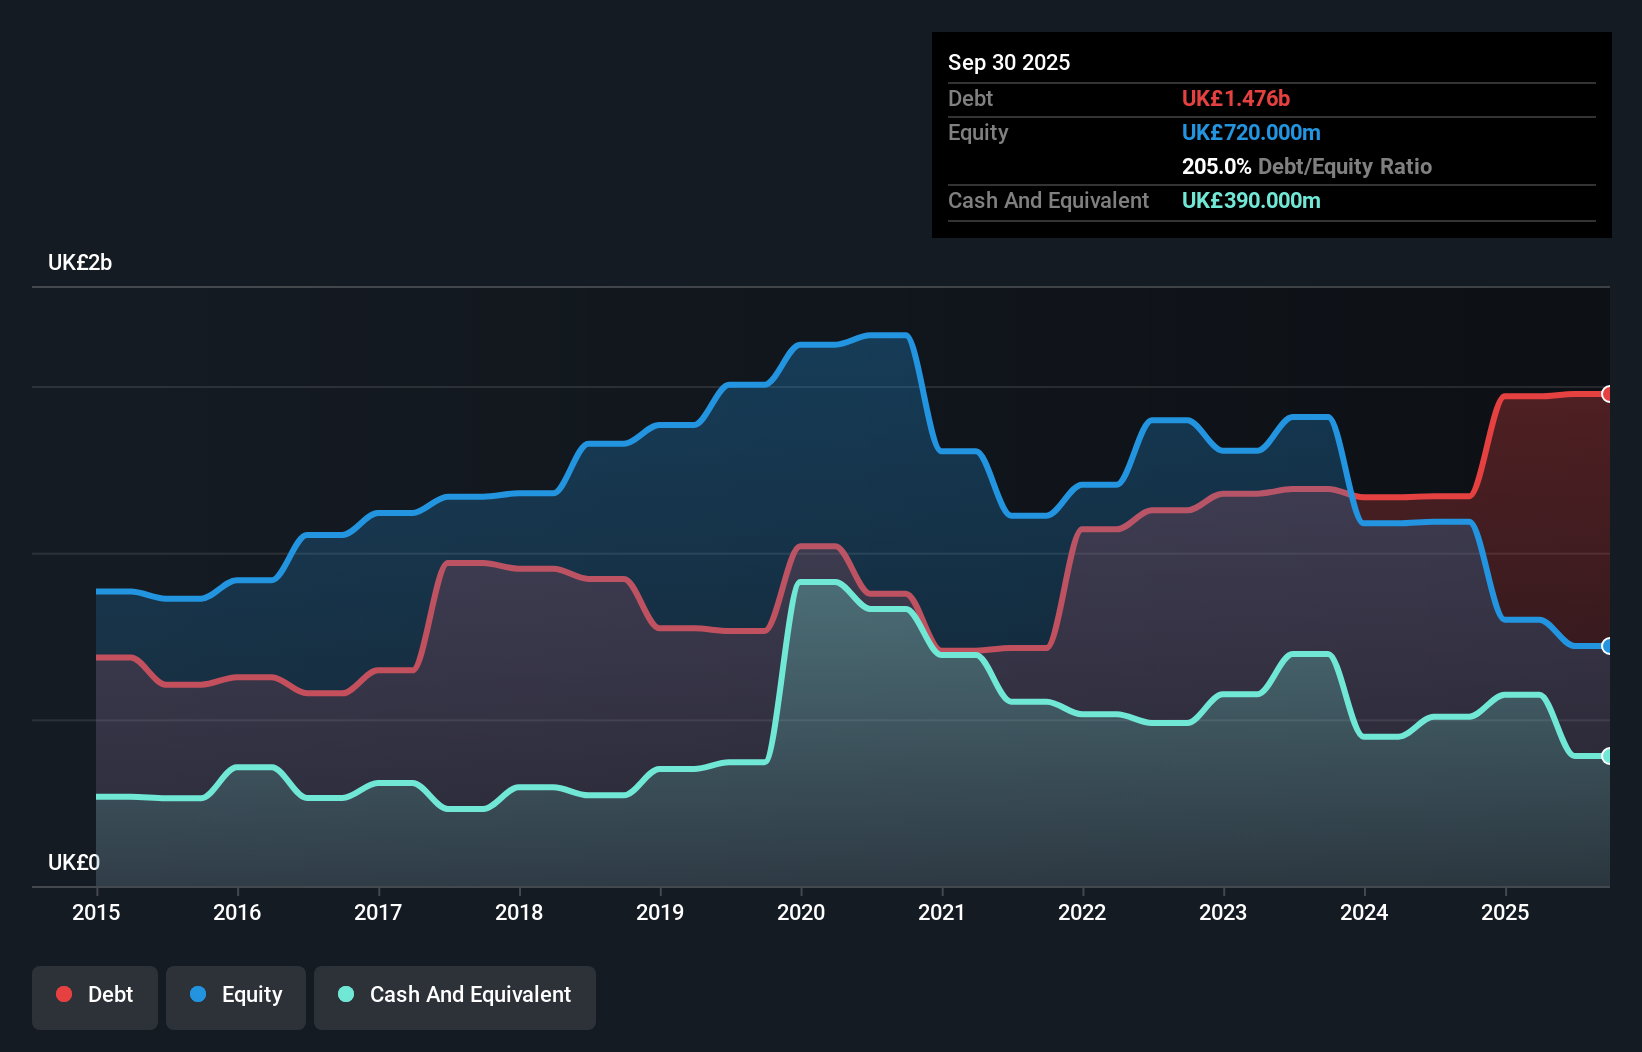This screenshot has height=1052, width=1642.
Task: Click the 2023 x-axis label
Action: coord(1223,912)
